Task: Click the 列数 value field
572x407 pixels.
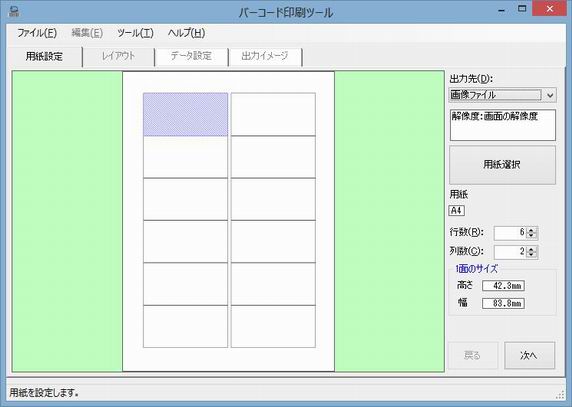Action: [510, 252]
